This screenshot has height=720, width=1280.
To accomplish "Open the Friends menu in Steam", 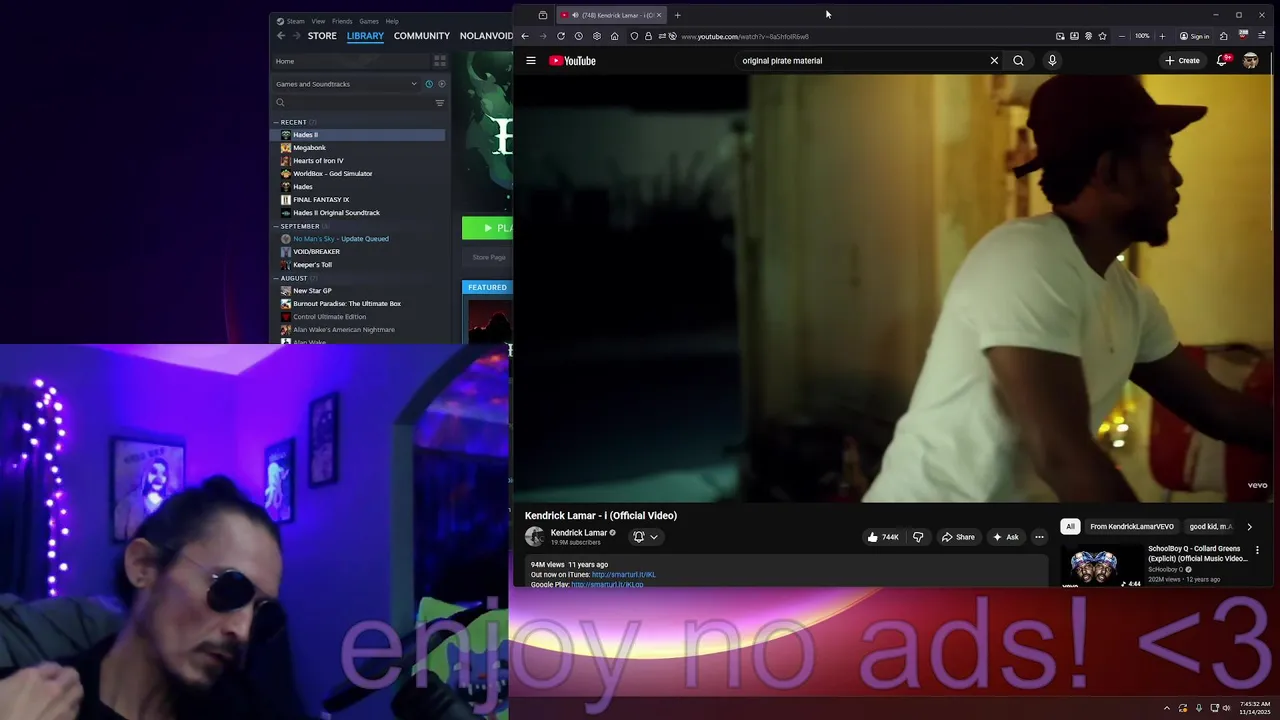I will pos(342,21).
